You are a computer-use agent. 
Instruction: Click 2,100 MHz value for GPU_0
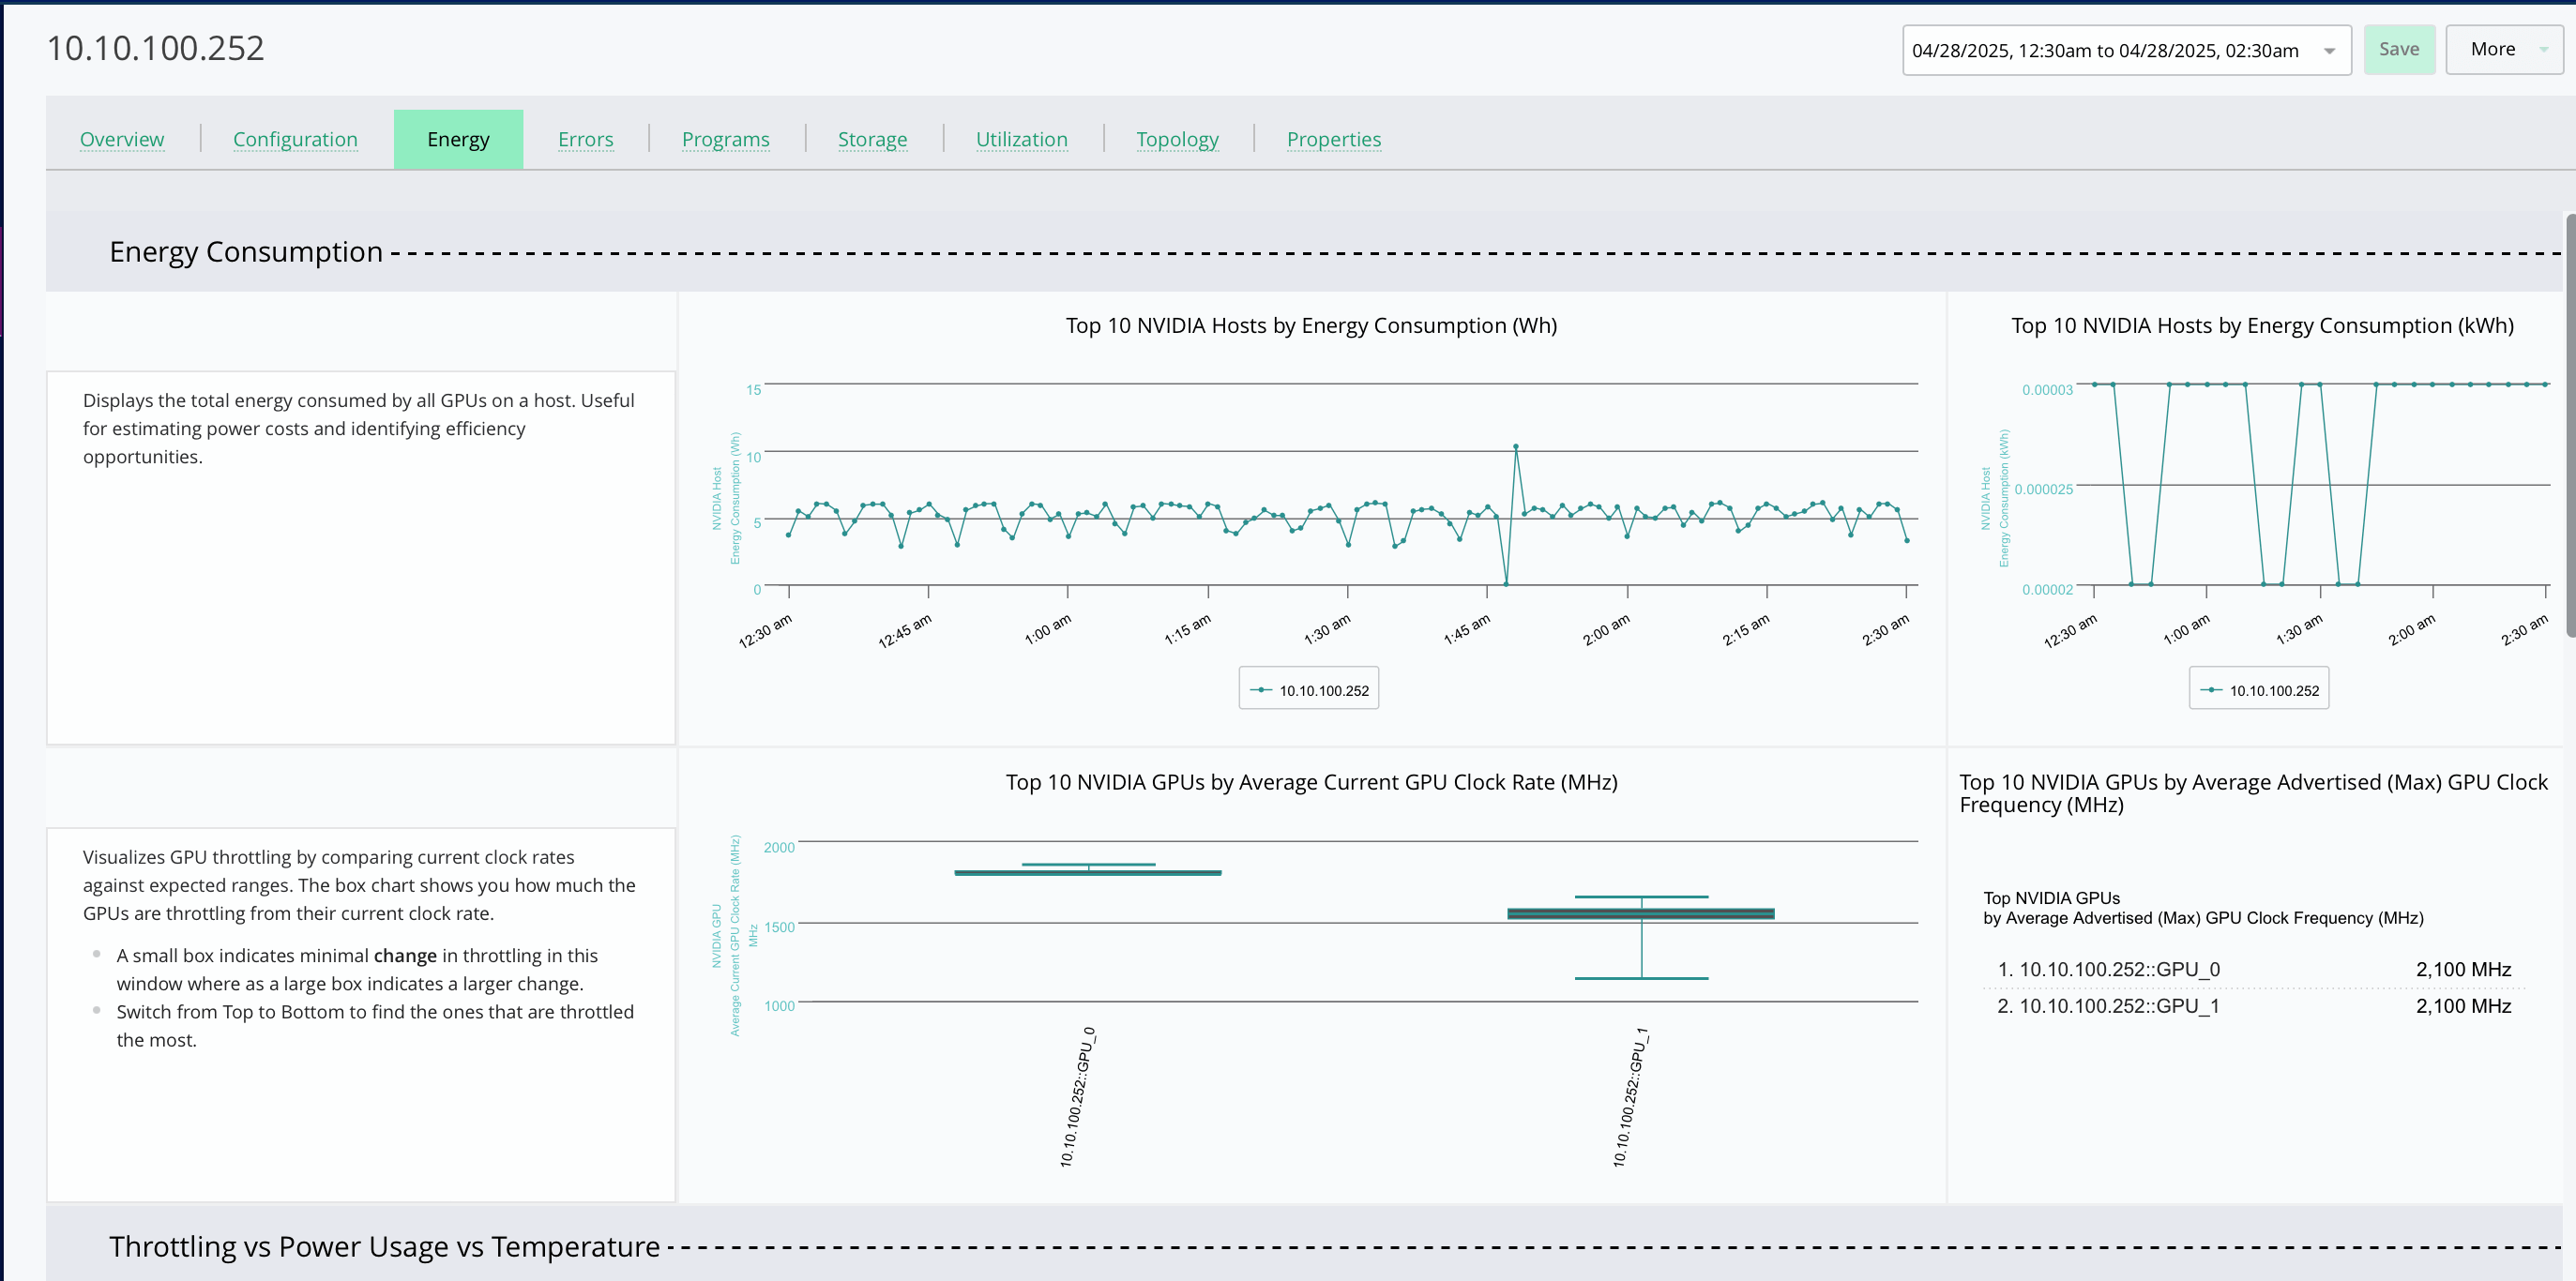pyautogui.click(x=2463, y=969)
